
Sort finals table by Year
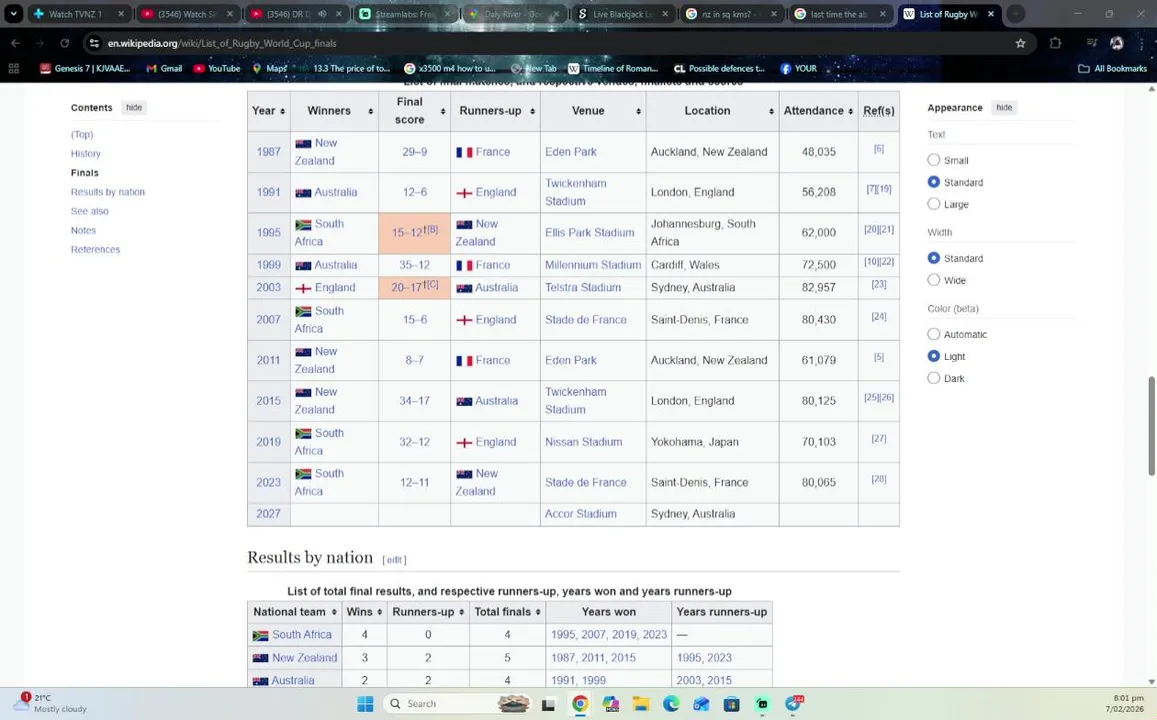[269, 111]
